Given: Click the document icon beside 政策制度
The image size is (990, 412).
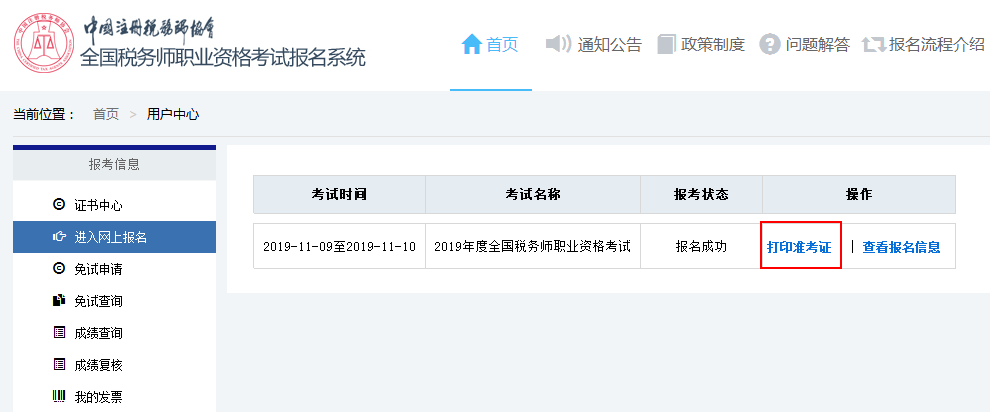Looking at the screenshot, I should (x=666, y=44).
